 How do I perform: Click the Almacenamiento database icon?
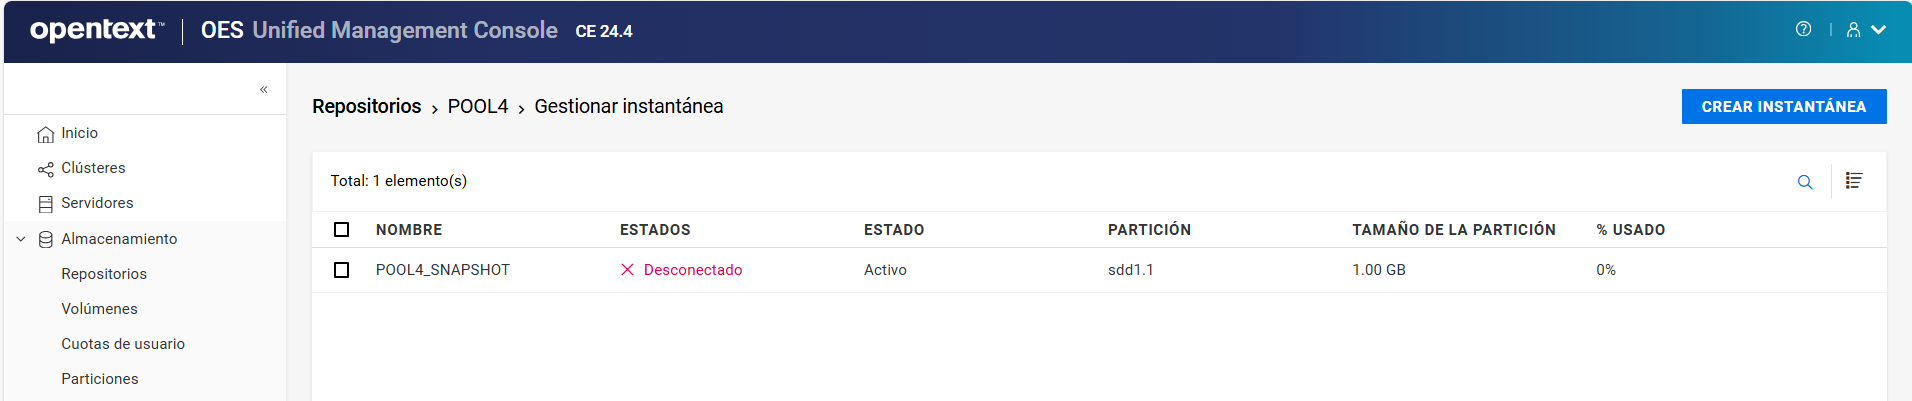45,240
